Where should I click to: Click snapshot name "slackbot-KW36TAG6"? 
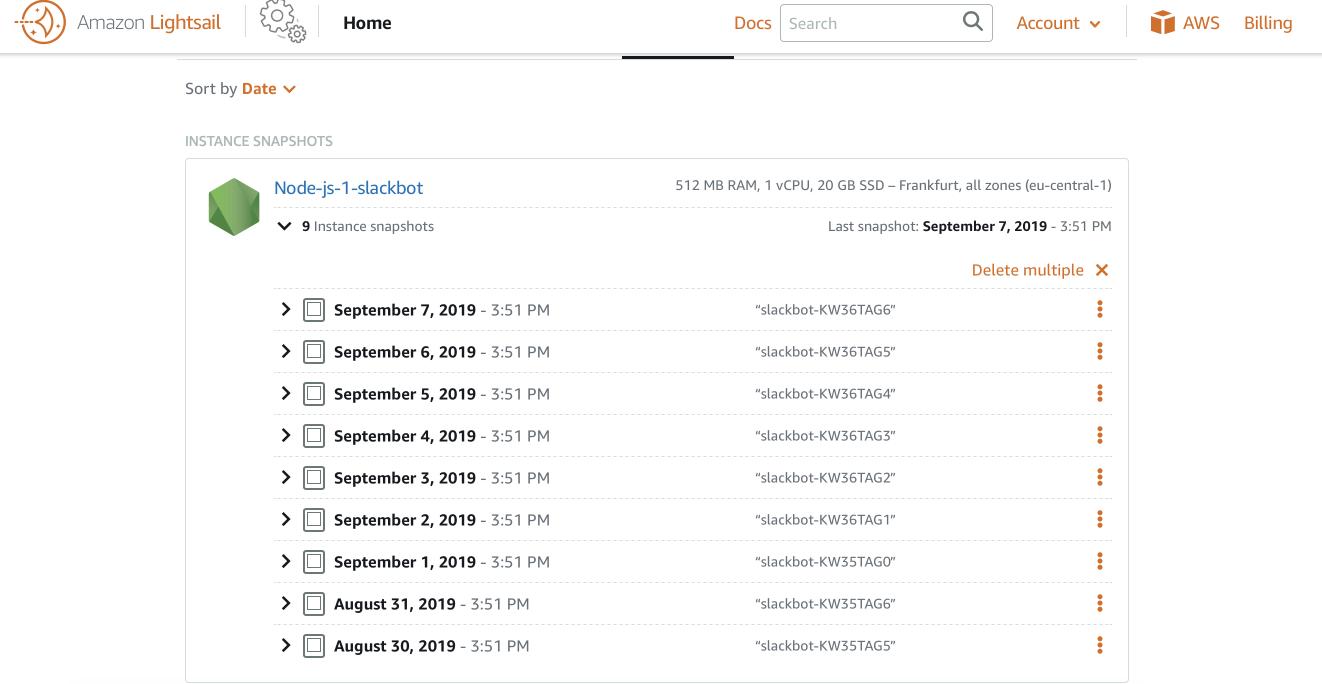coord(825,310)
